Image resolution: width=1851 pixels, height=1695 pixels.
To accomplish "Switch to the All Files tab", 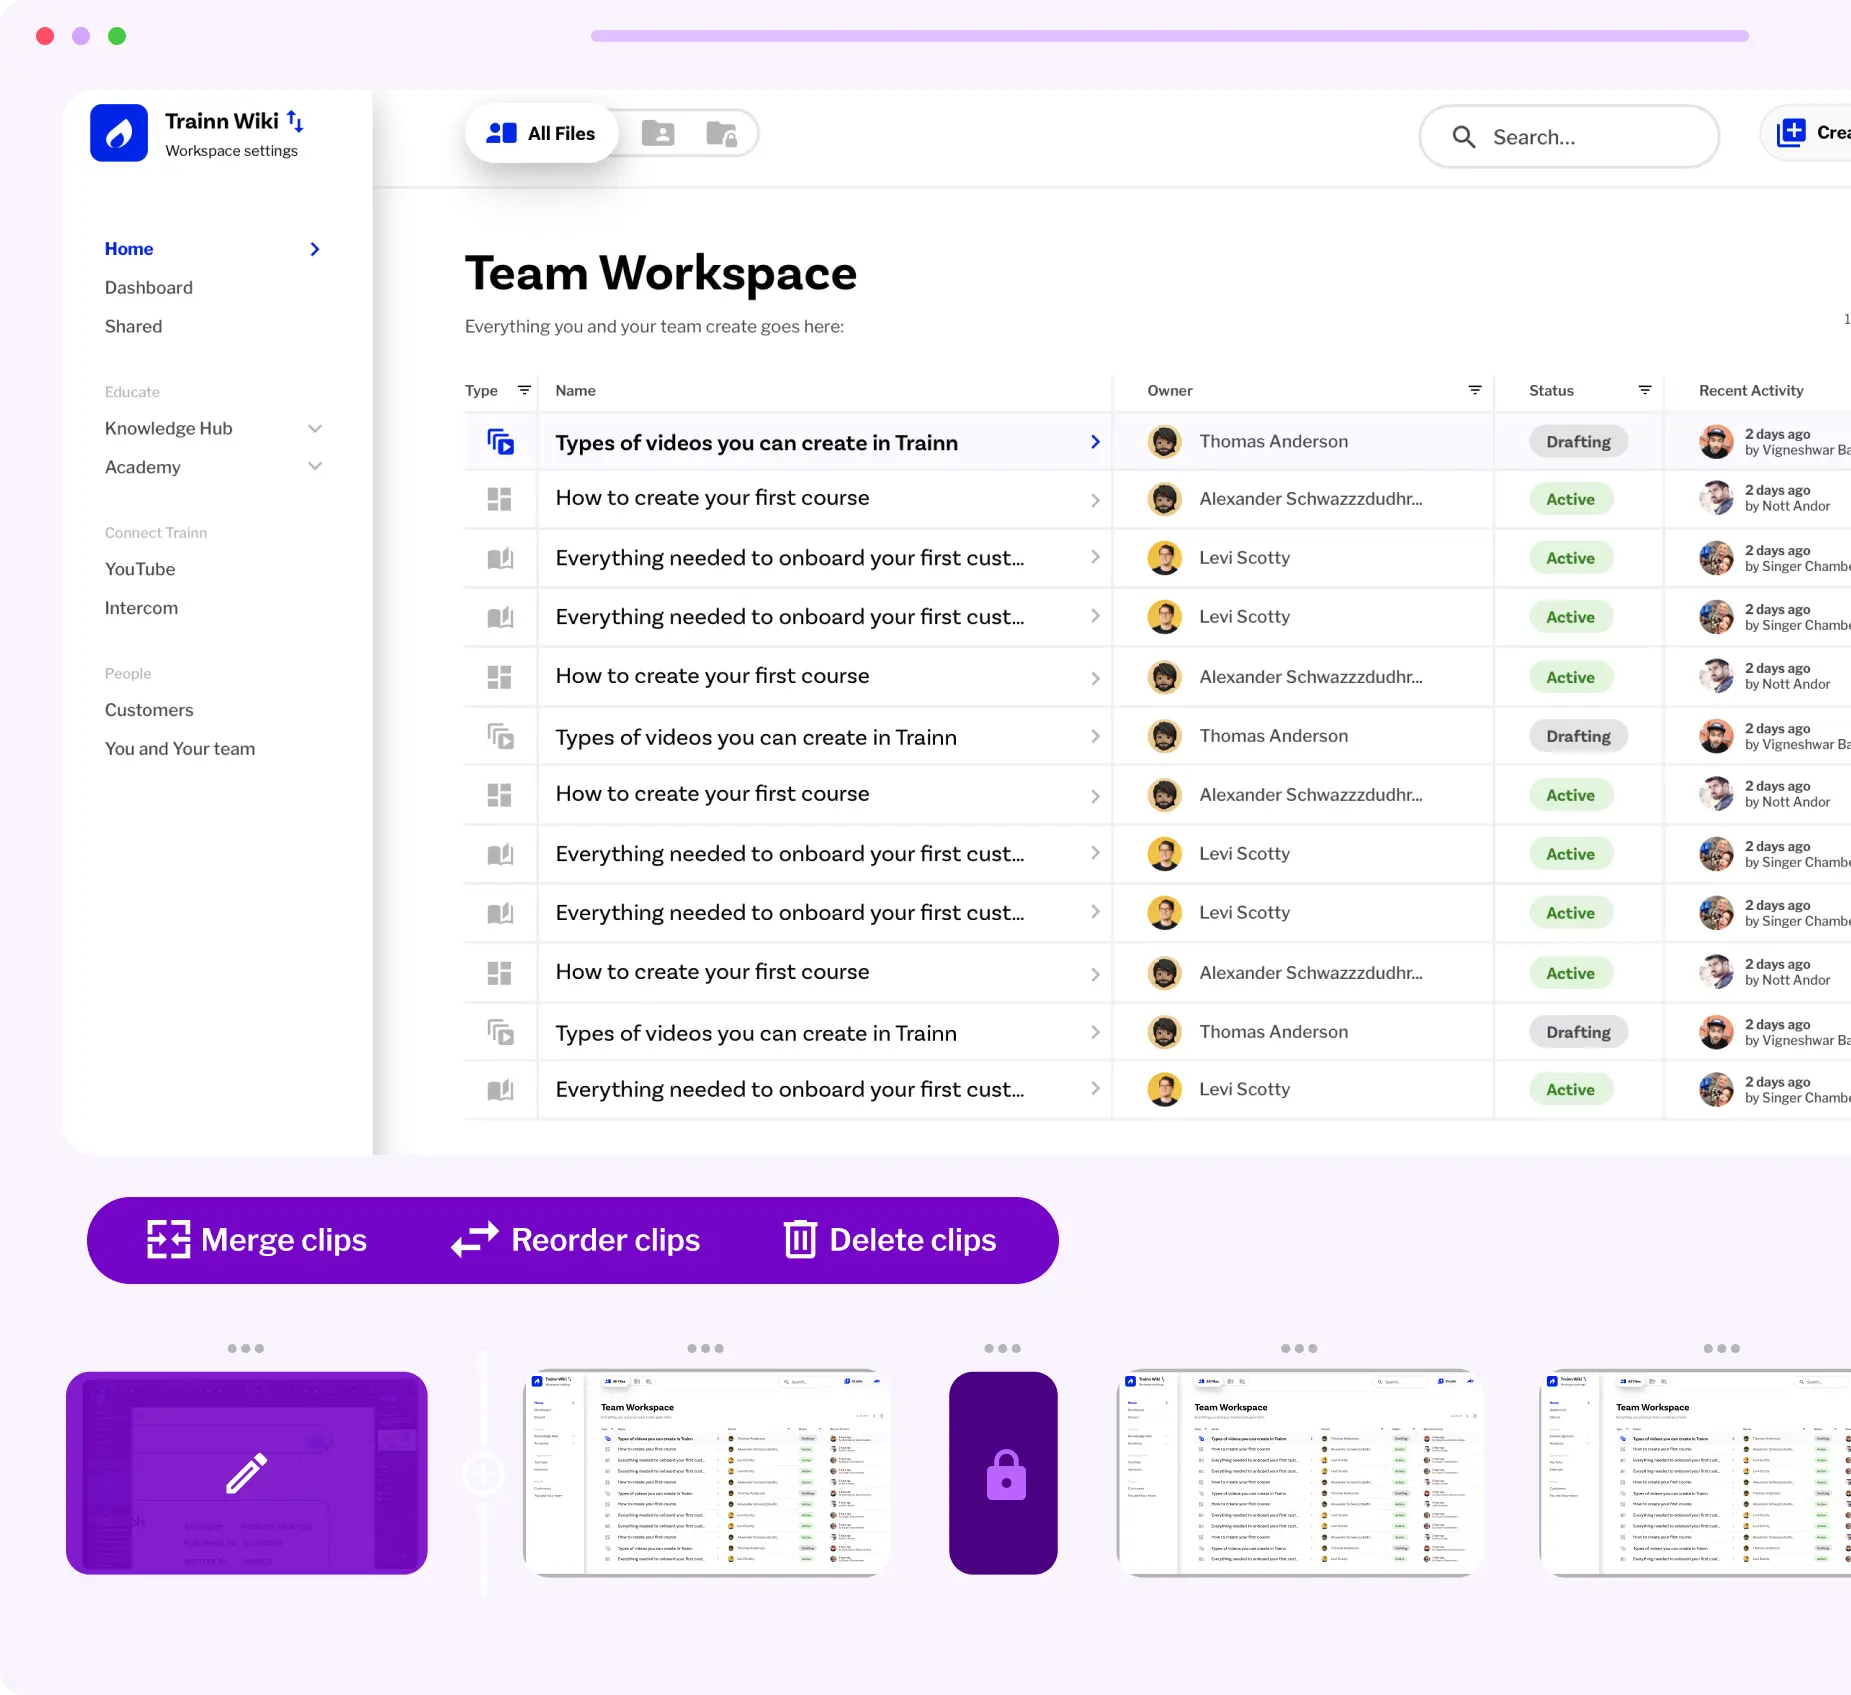I will [x=541, y=132].
